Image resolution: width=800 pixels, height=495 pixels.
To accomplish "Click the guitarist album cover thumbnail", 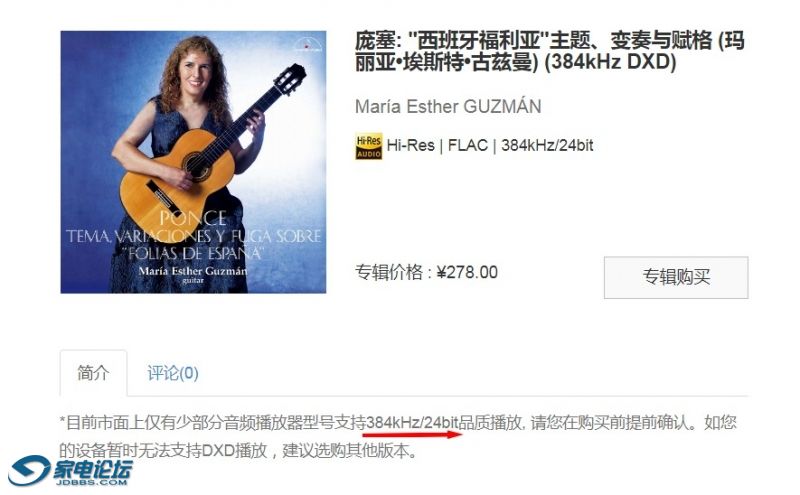I will pos(193,162).
